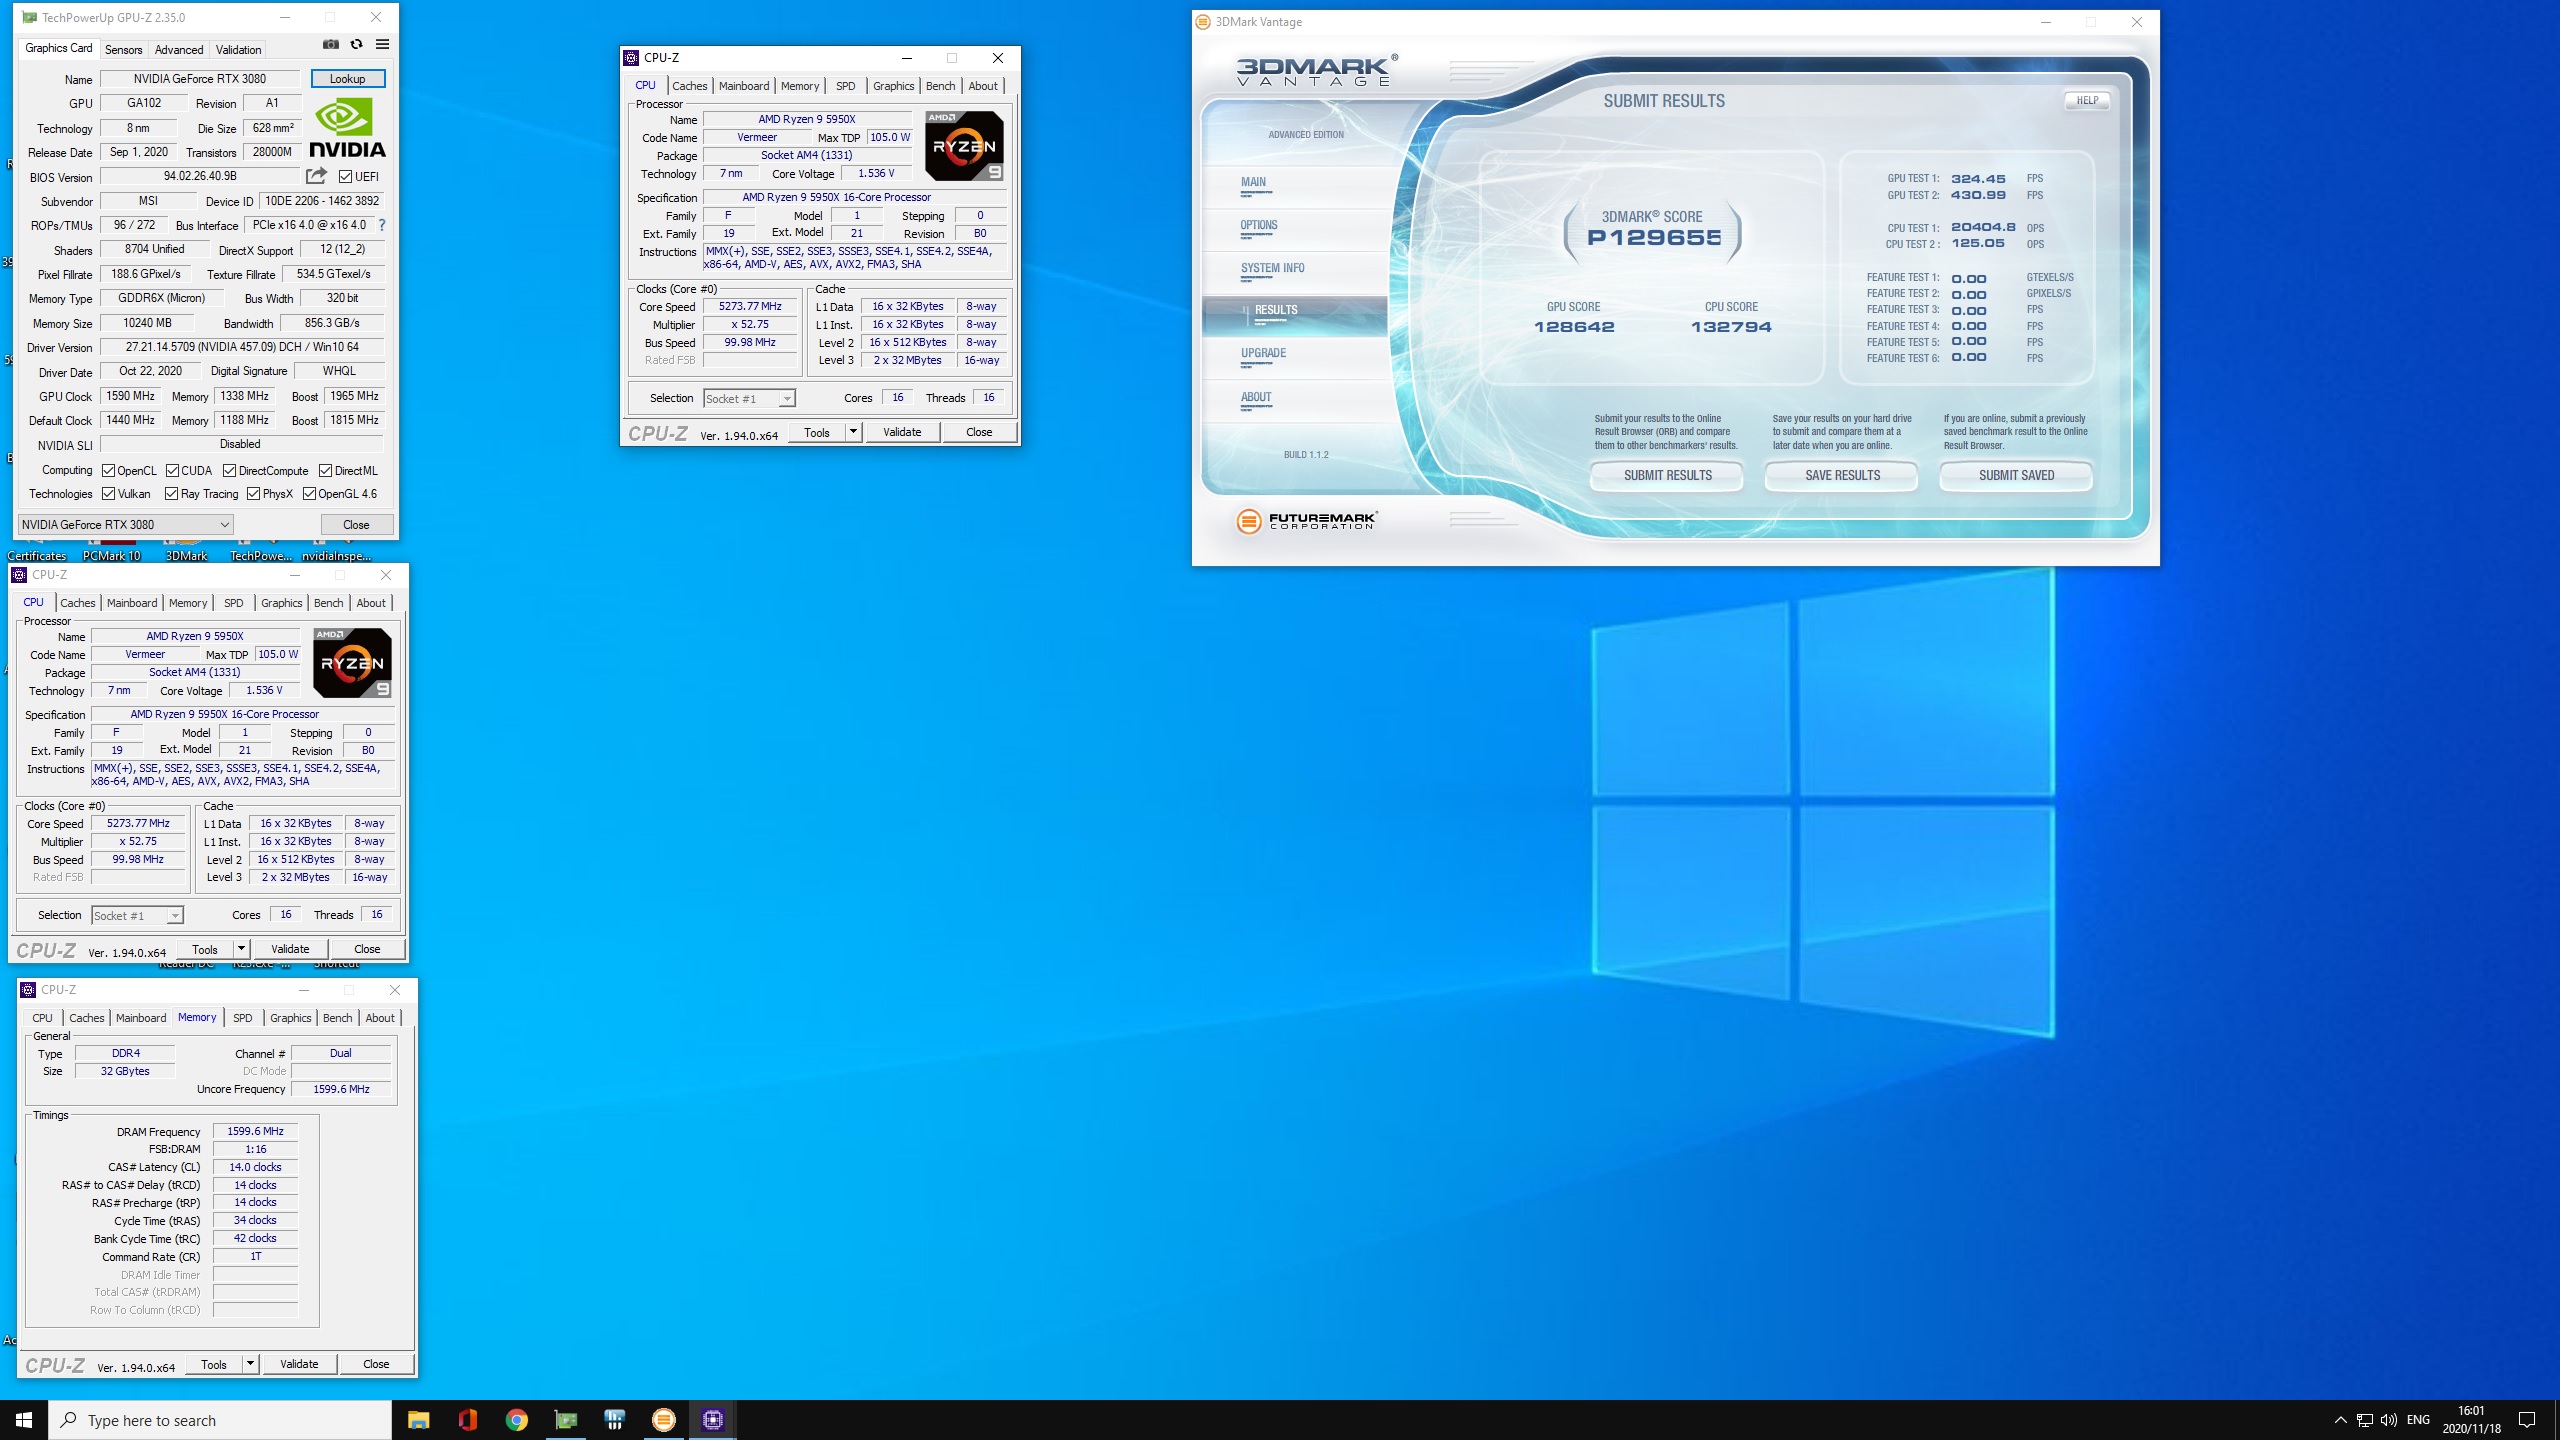Screen dimensions: 2560x1440
Task: Switch to Sensors tab in GPU-Z
Action: pyautogui.click(x=123, y=49)
